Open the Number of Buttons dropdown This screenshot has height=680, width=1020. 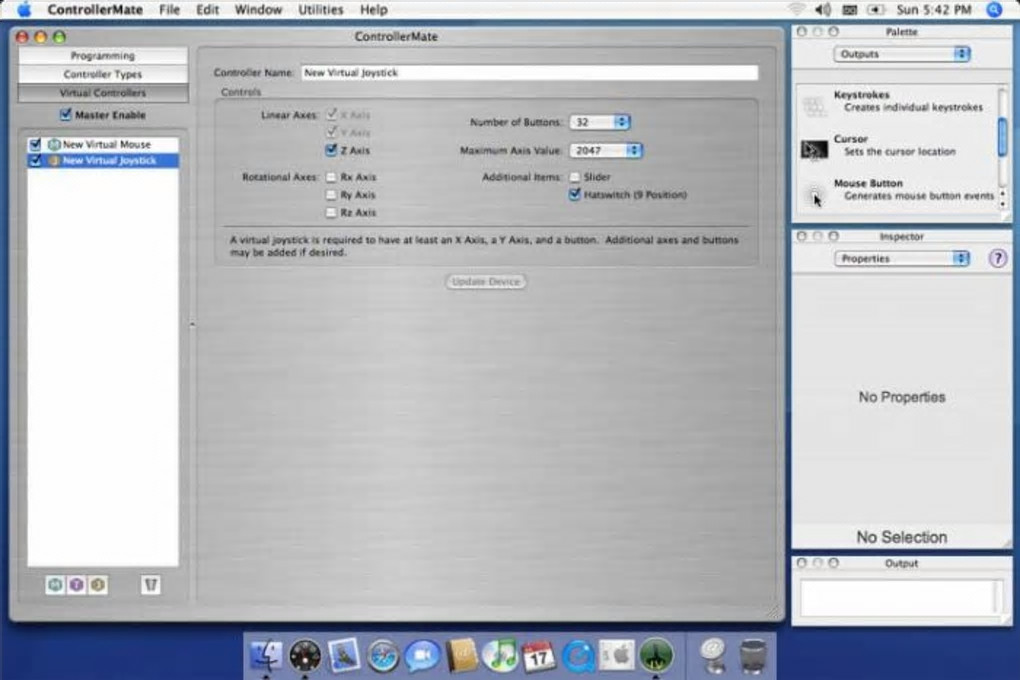pos(600,122)
